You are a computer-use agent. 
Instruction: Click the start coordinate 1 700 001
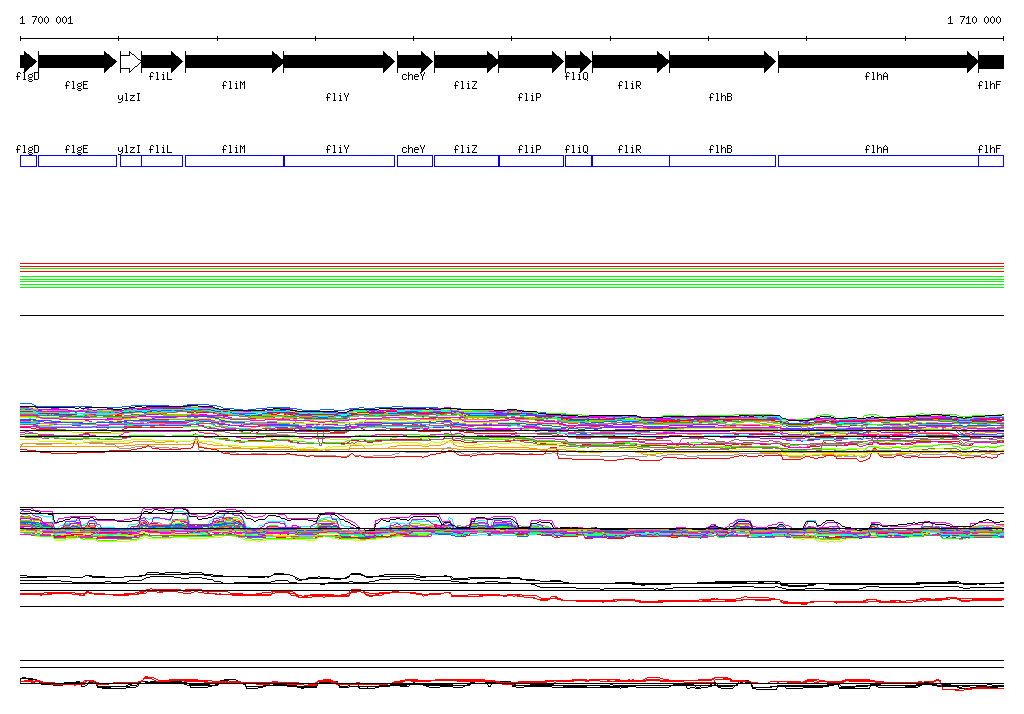[46, 20]
